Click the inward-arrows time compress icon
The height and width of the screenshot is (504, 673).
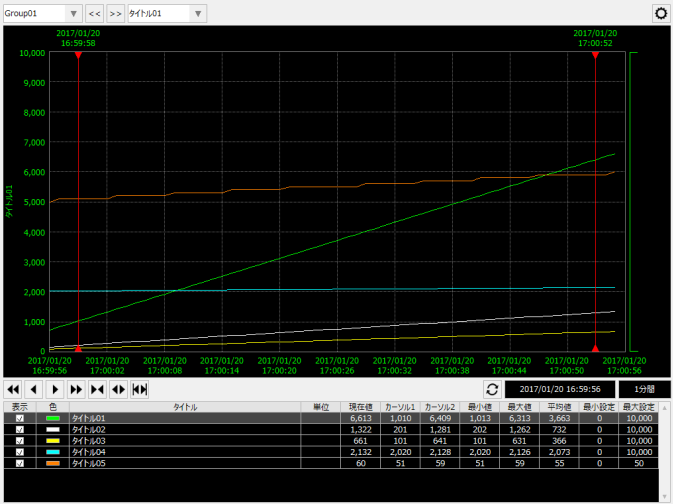97,389
